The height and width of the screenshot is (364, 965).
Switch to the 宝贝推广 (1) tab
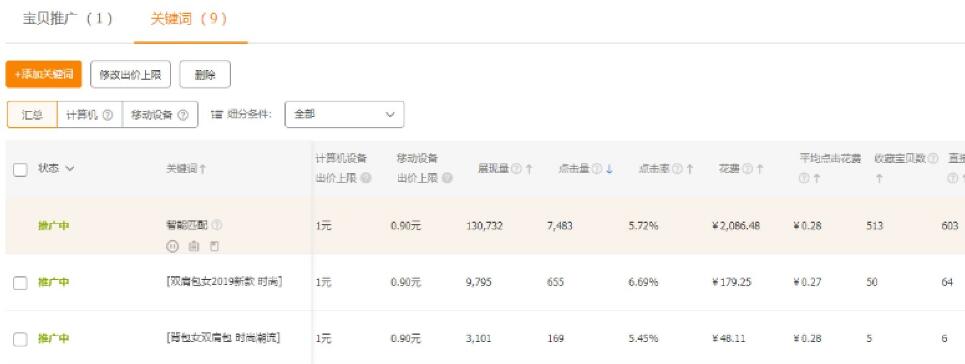tap(68, 18)
